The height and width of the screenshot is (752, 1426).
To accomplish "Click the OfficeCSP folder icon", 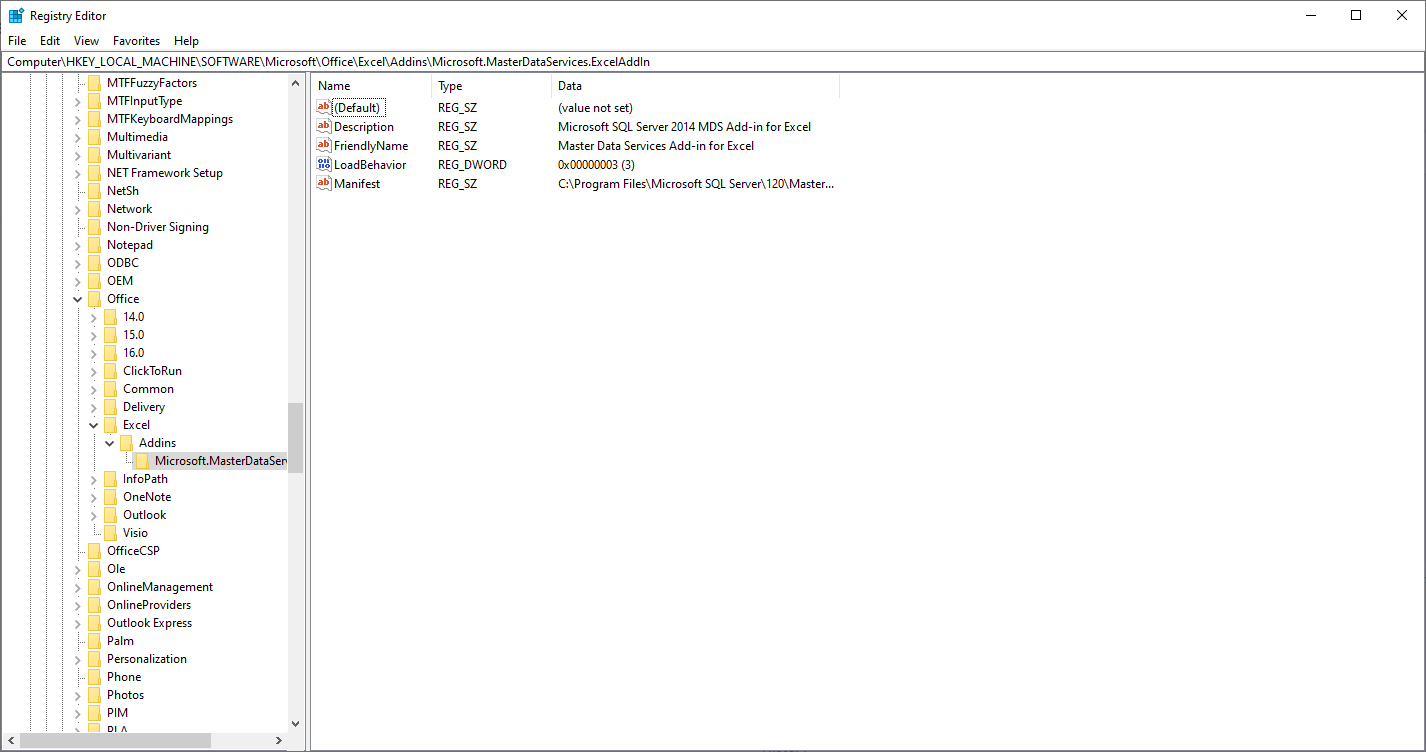I will click(x=95, y=551).
